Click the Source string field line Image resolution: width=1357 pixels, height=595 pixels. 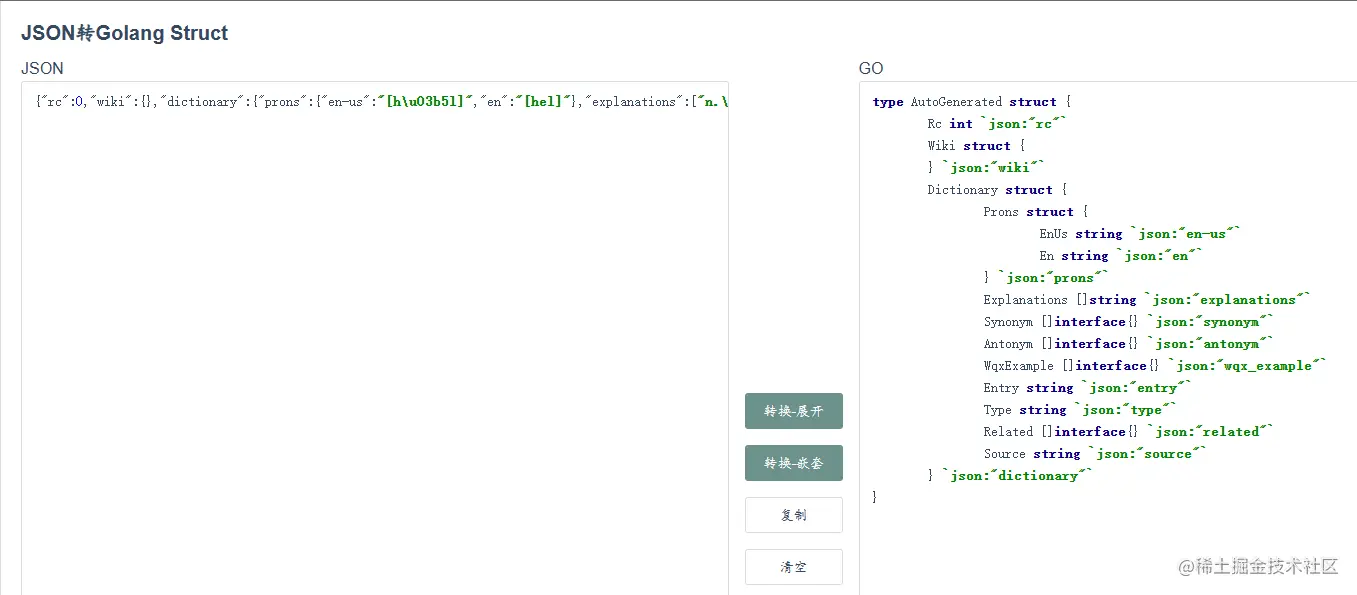click(x=1094, y=454)
